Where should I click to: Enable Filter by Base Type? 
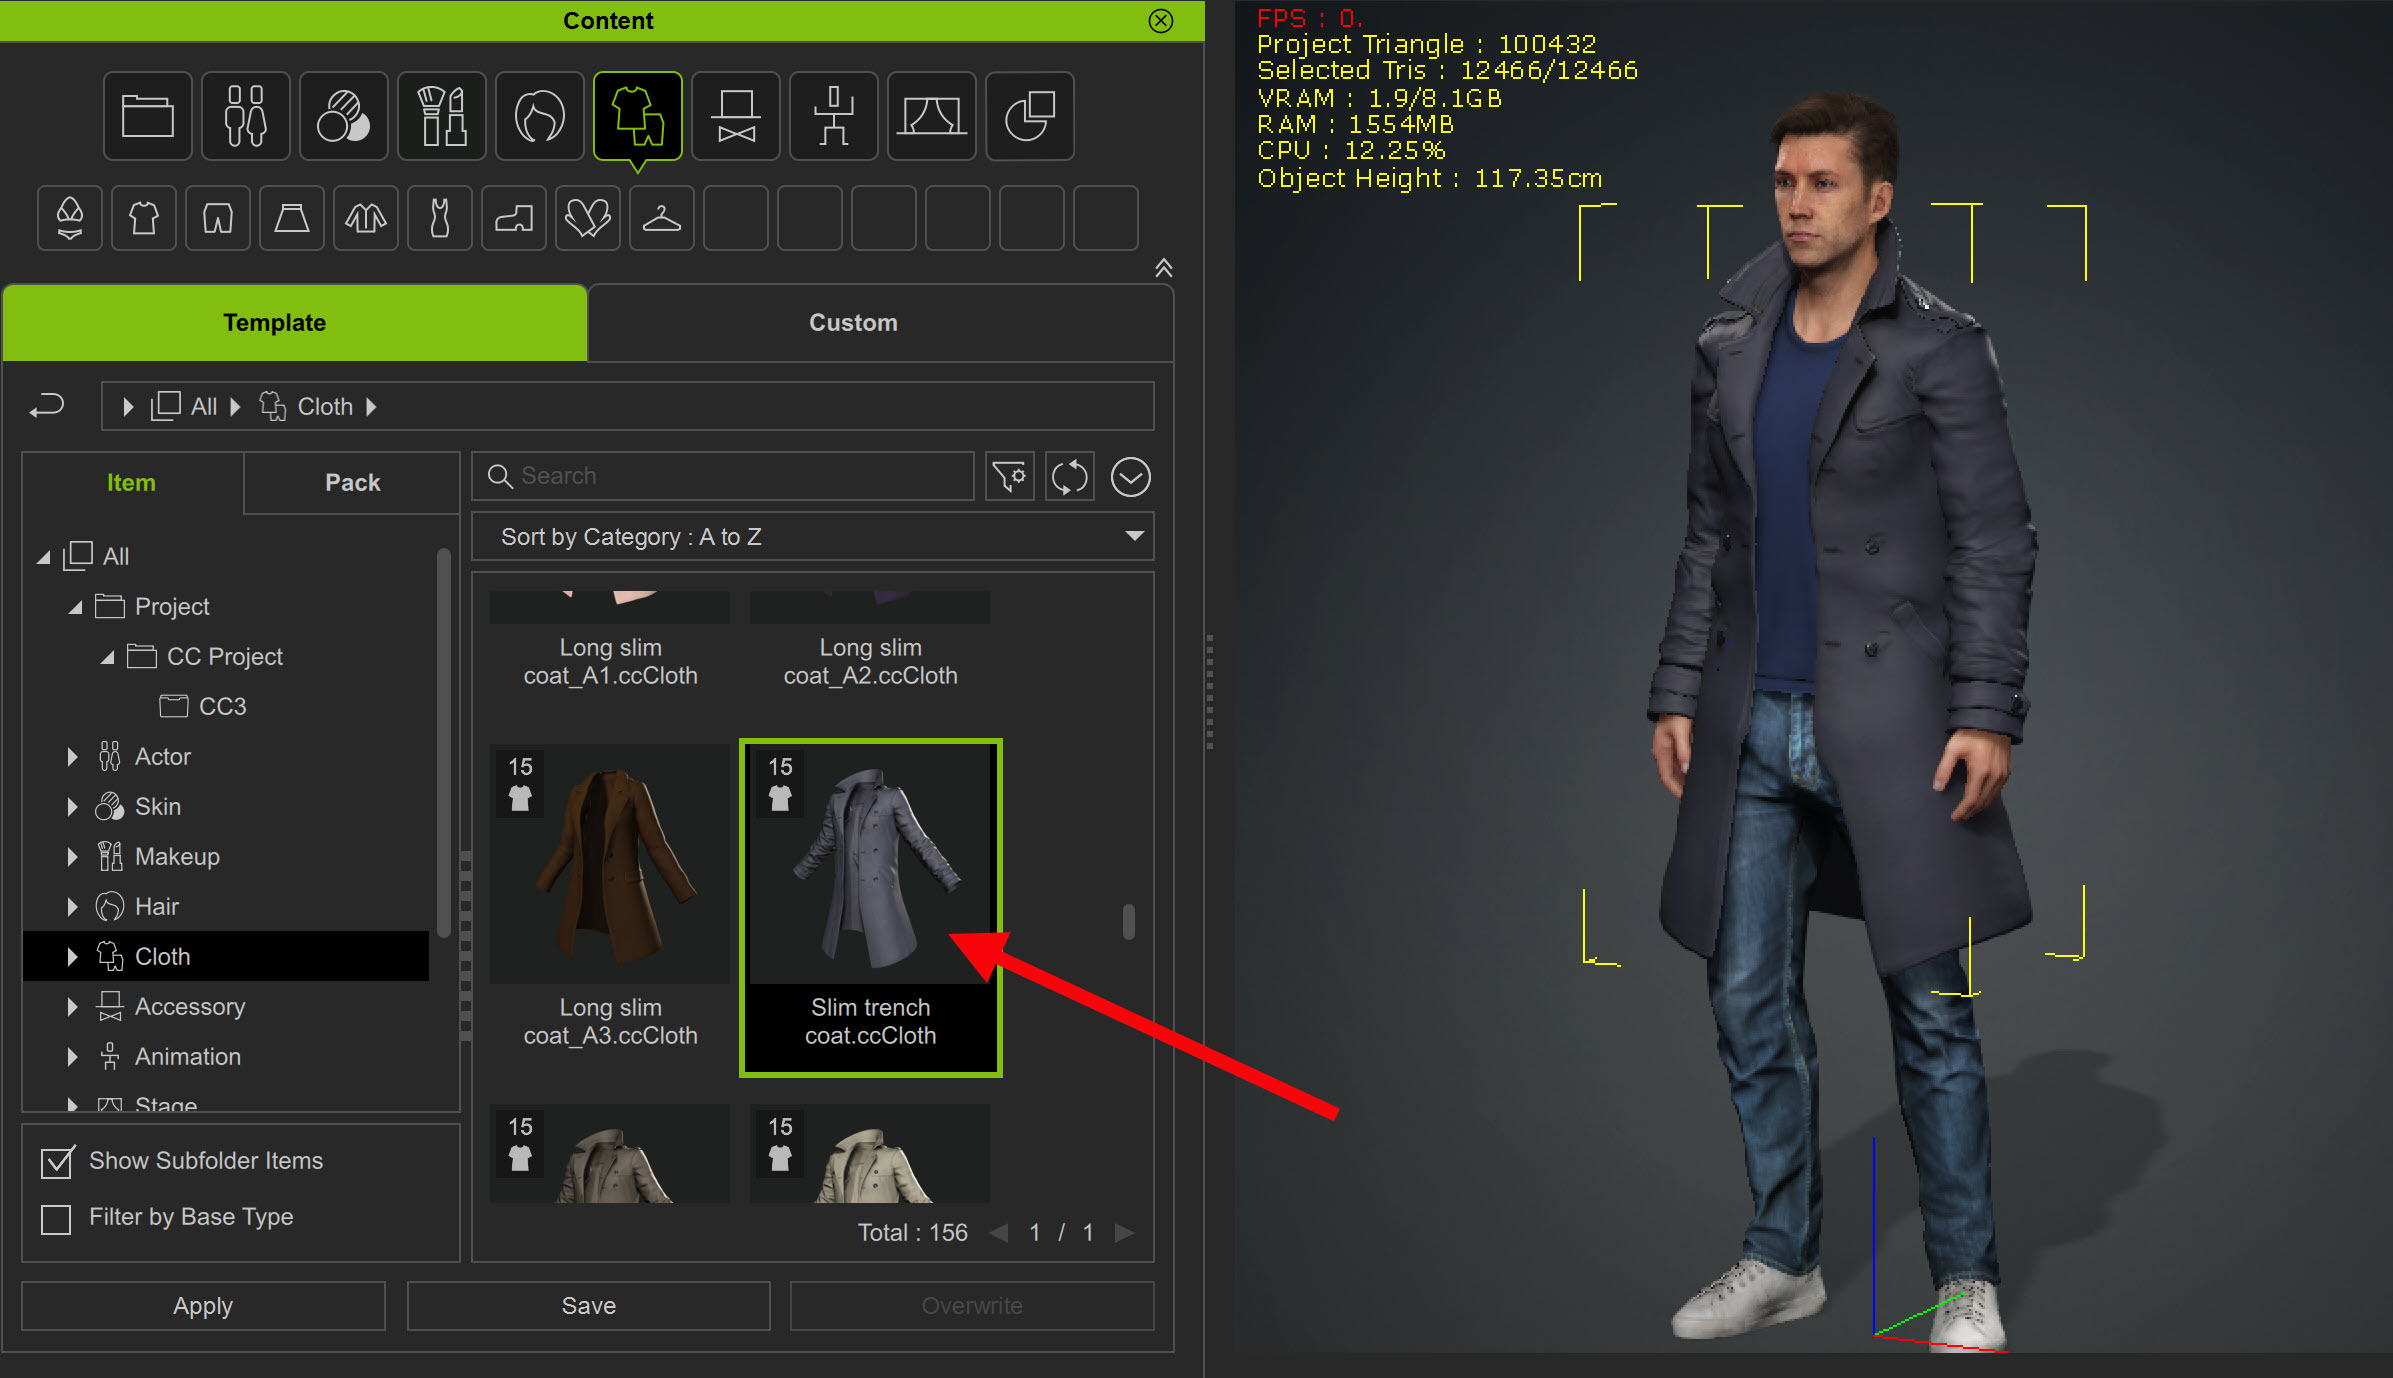(57, 1218)
